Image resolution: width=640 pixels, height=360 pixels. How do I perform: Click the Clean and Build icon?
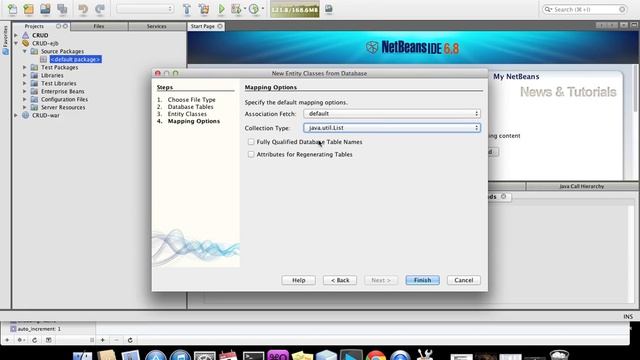pos(204,9)
